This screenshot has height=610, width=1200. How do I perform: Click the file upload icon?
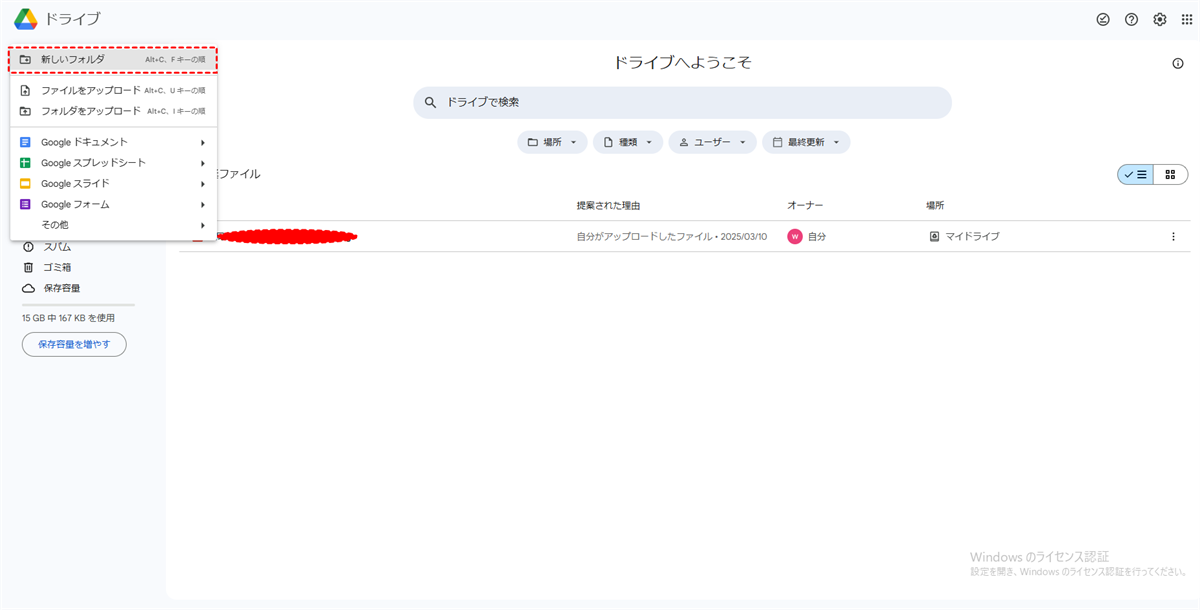26,90
